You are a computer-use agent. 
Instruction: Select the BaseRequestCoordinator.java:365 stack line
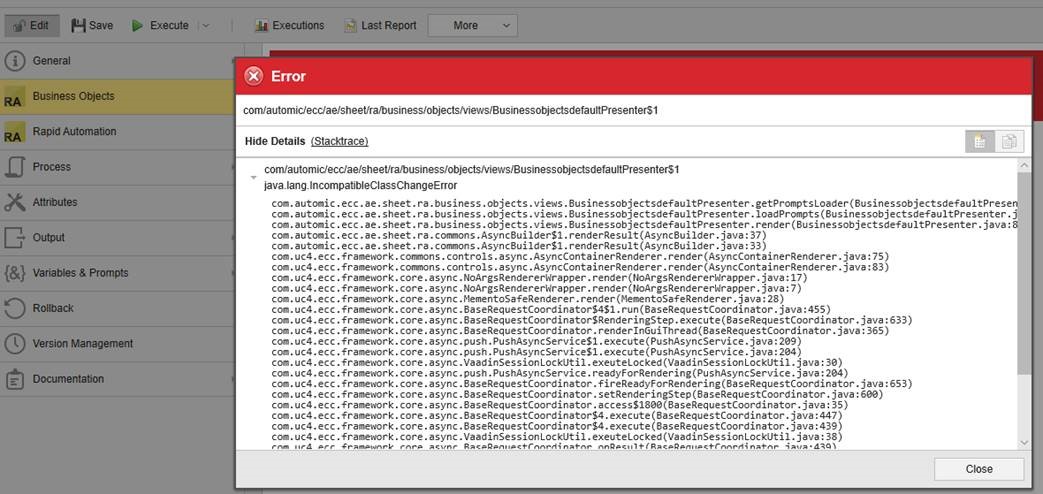click(x=579, y=330)
